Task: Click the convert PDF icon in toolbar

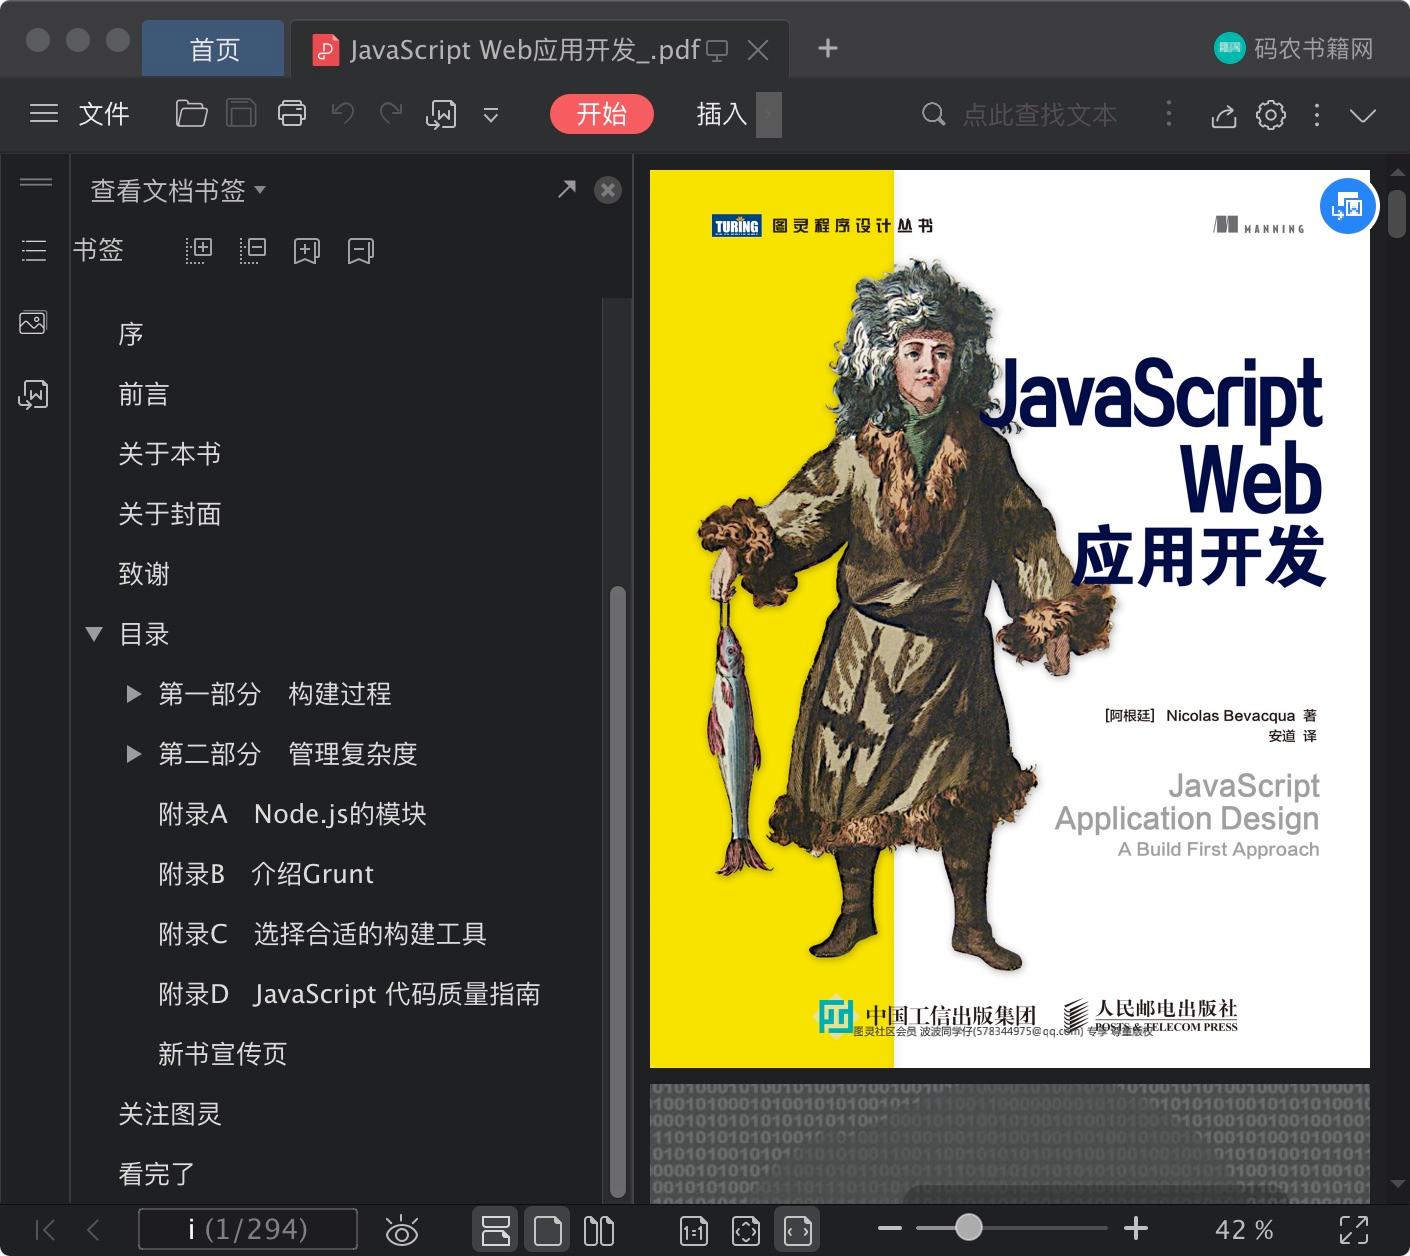Action: [441, 115]
